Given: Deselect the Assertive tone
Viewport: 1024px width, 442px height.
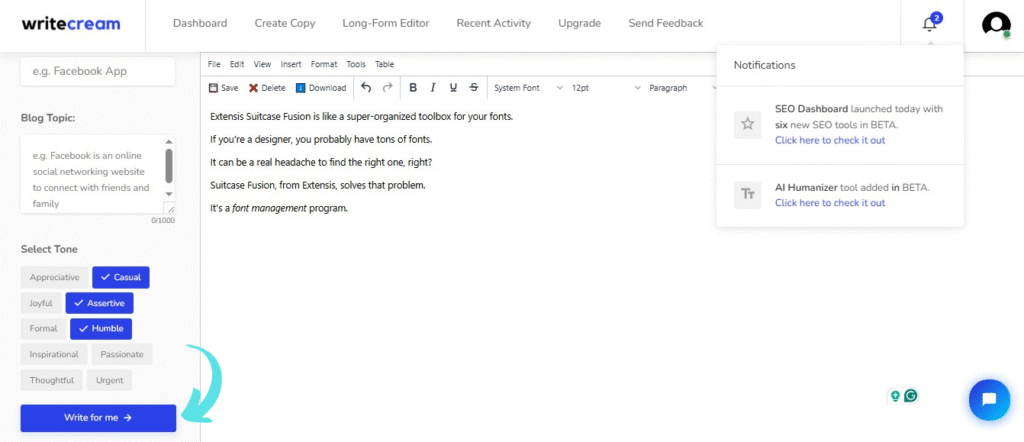Looking at the screenshot, I should coord(99,303).
